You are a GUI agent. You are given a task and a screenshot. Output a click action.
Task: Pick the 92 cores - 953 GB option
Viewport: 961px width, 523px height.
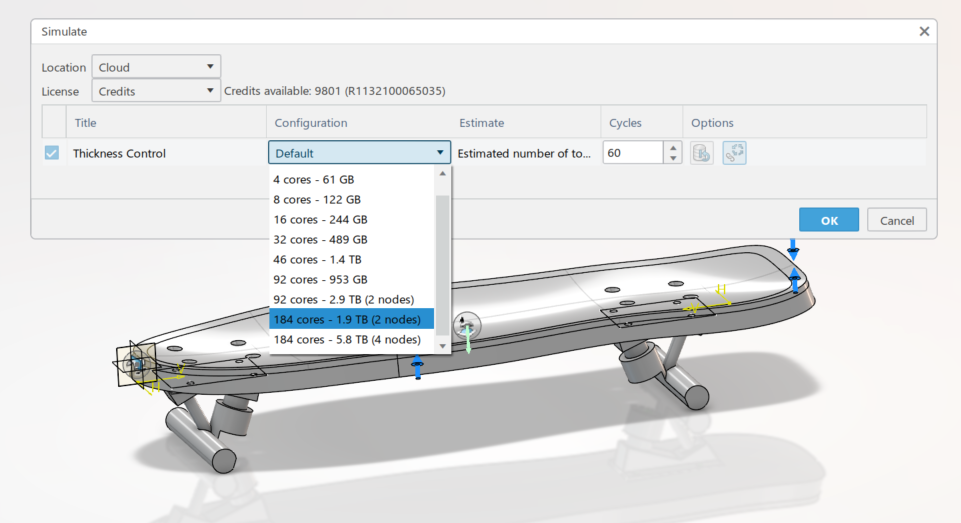click(x=351, y=280)
